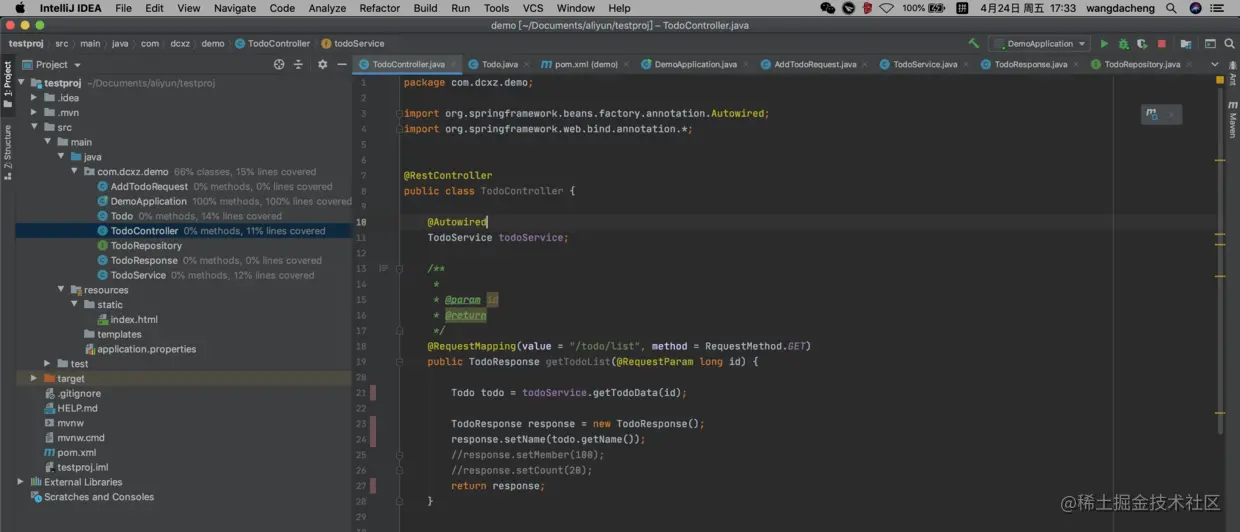Image resolution: width=1240 pixels, height=532 pixels.
Task: Click the demo breadcrumb in navigation bar
Action: tap(213, 44)
